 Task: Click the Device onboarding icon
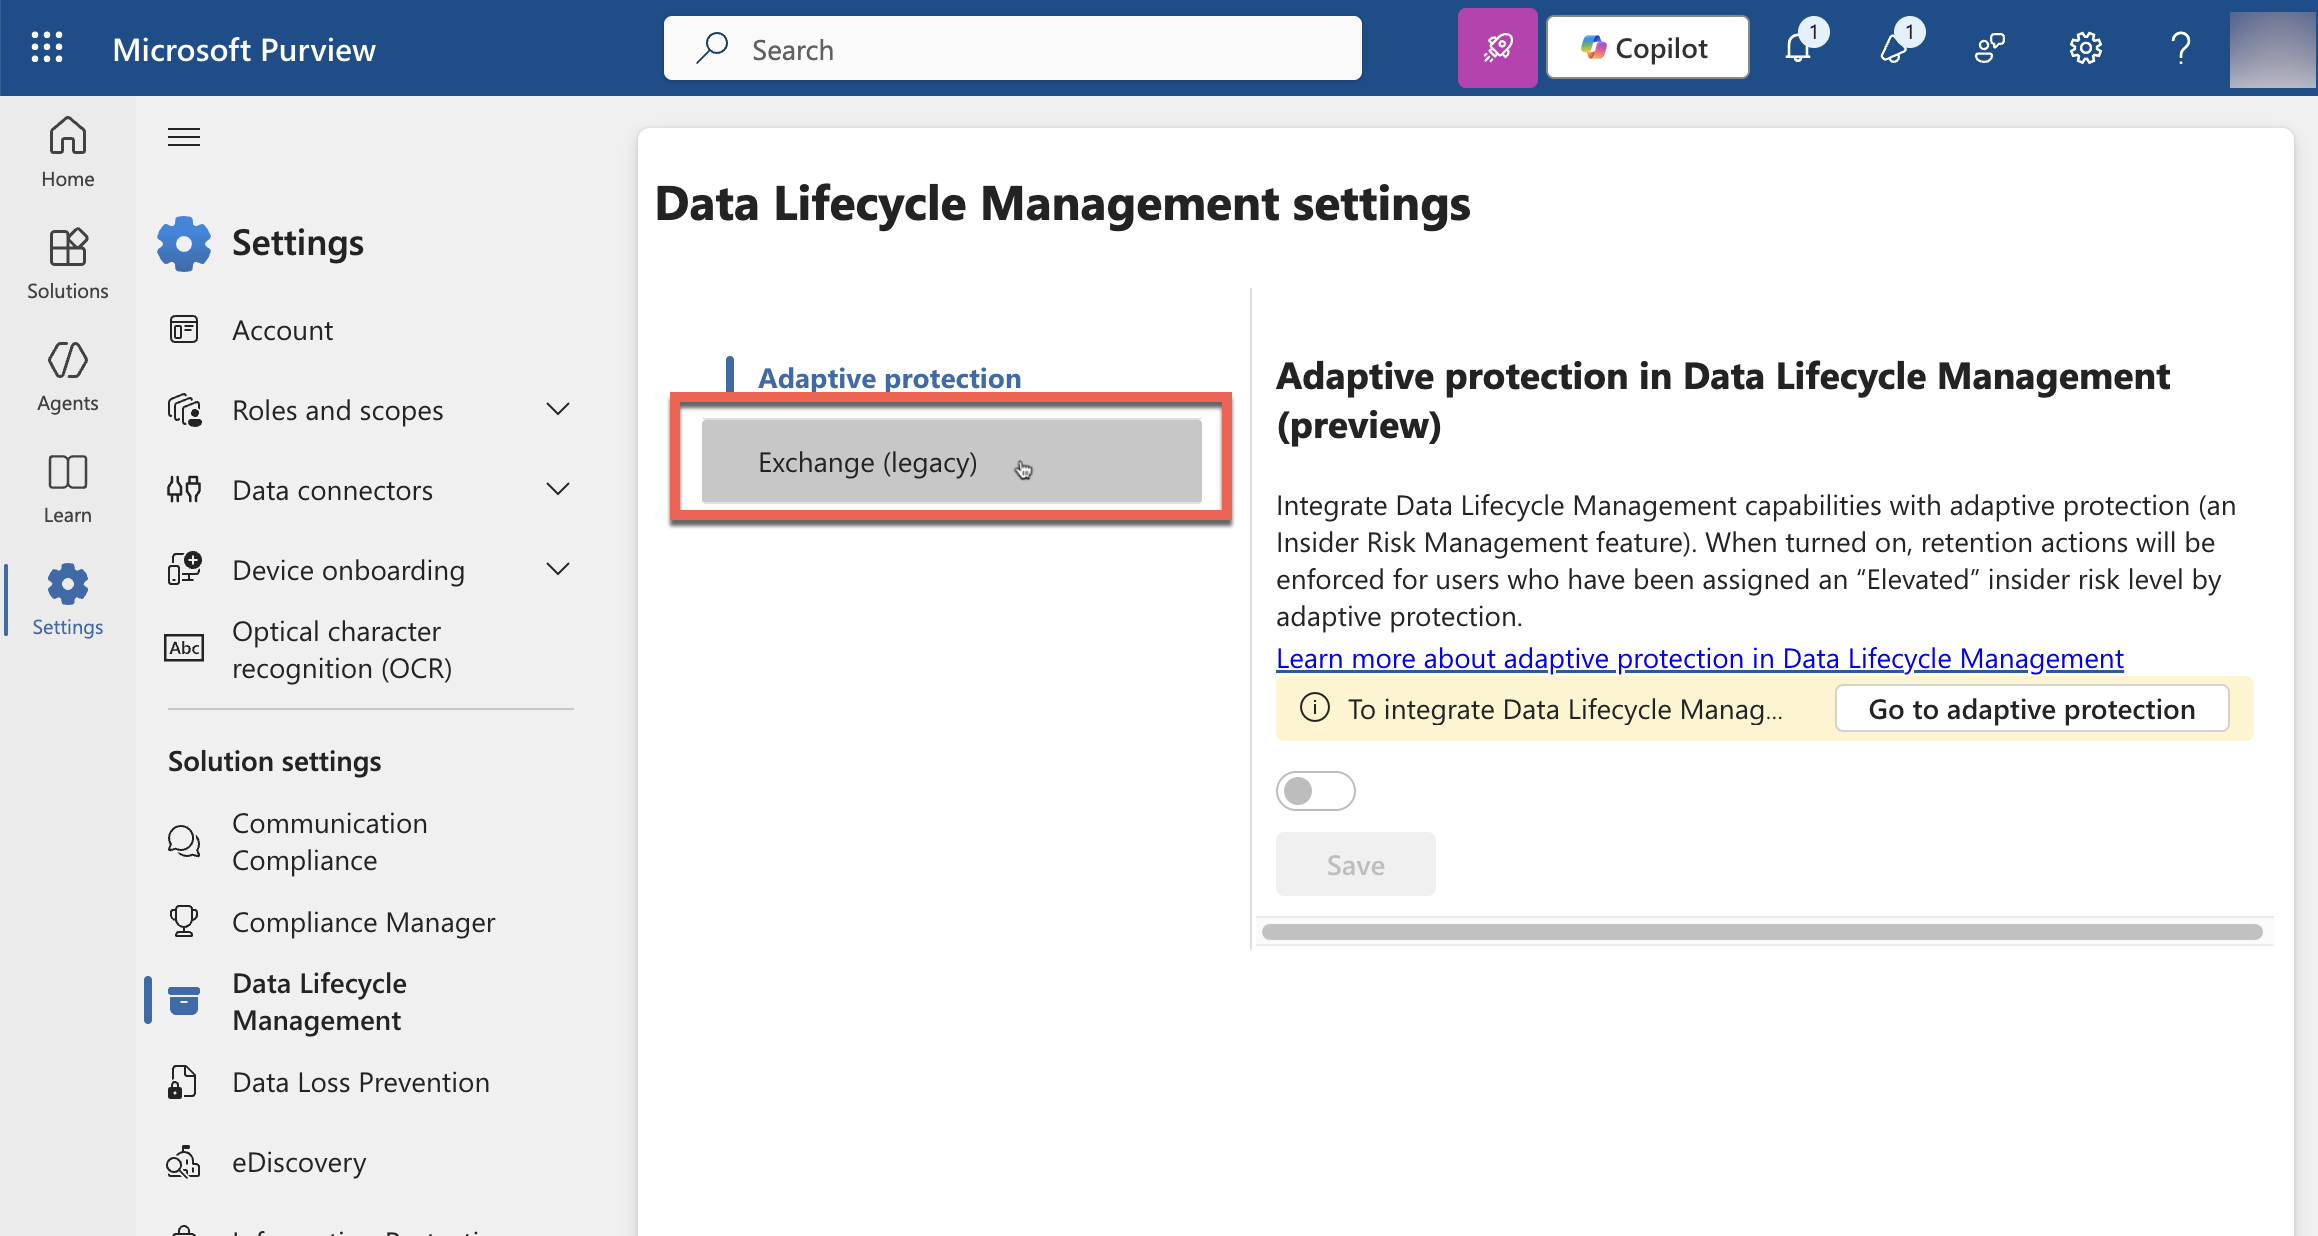pos(184,569)
